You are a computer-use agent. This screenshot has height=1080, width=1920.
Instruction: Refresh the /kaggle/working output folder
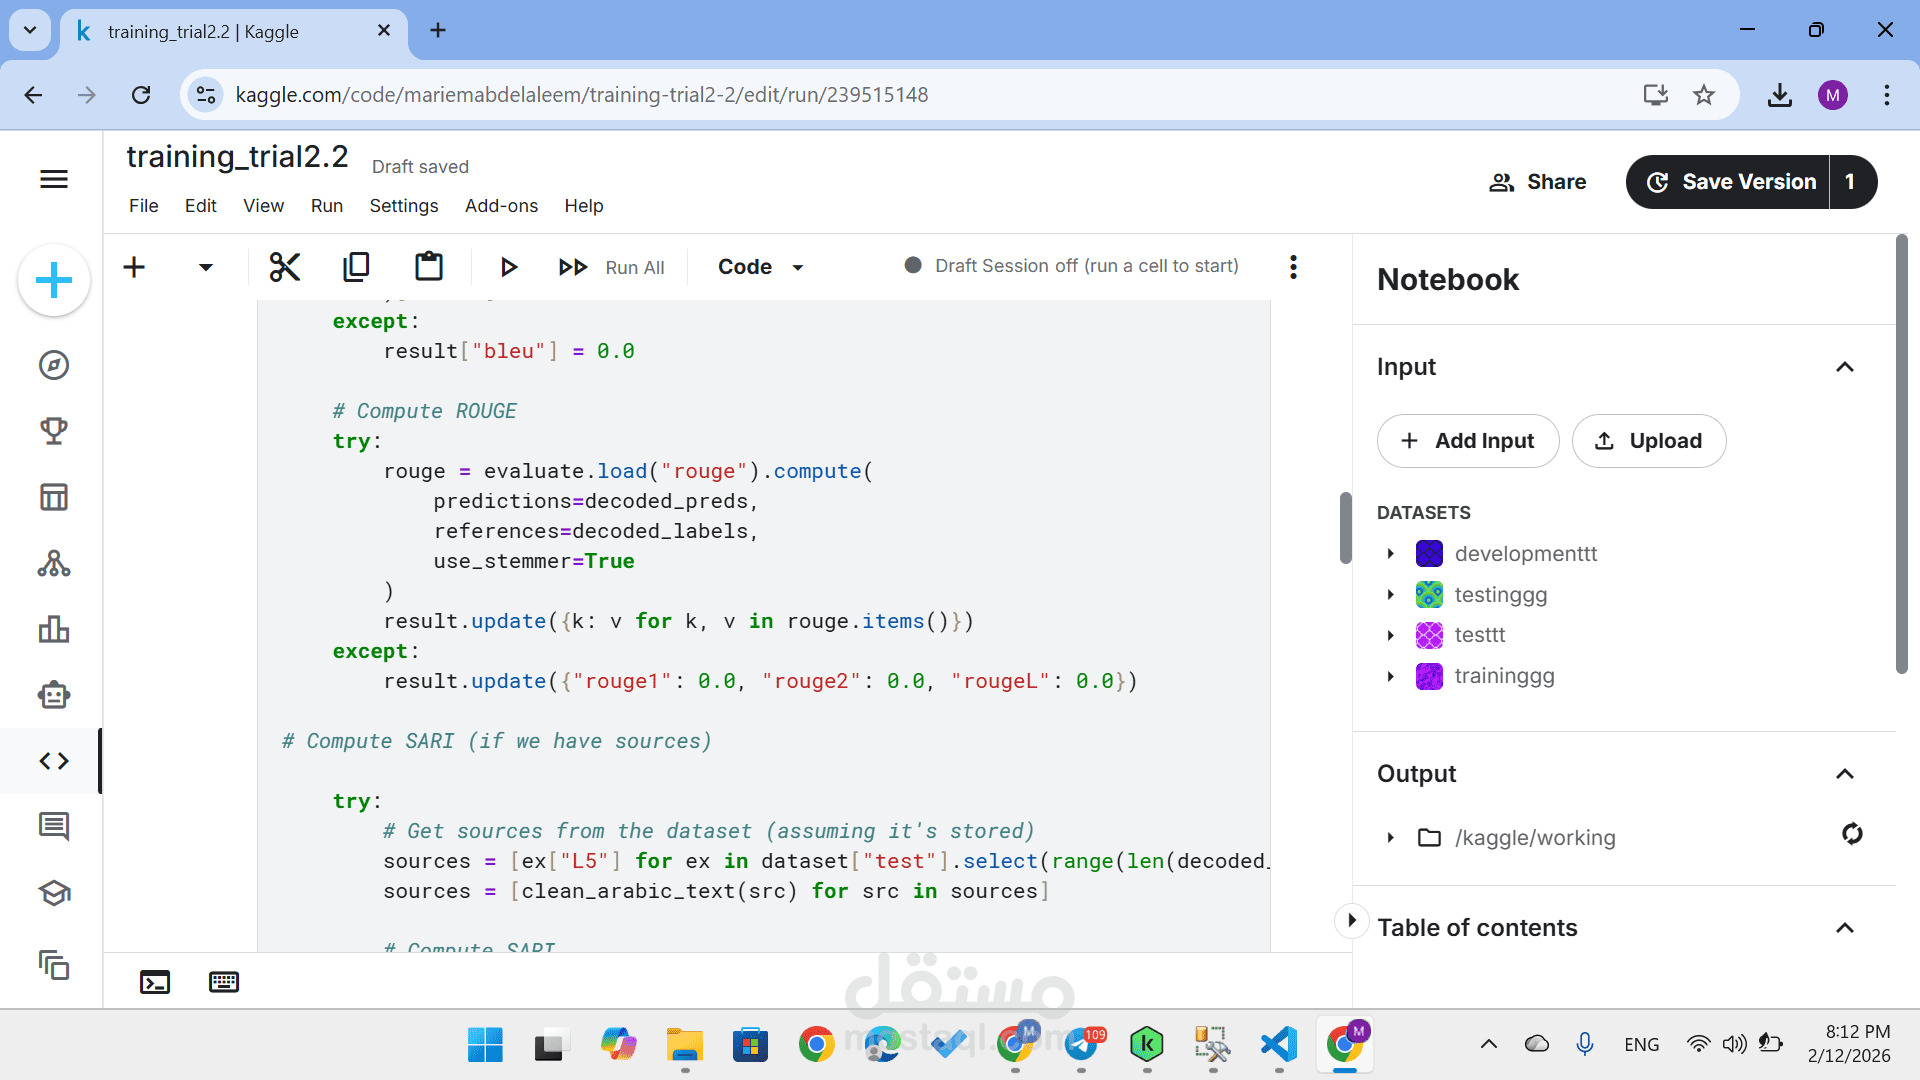pos(1852,834)
